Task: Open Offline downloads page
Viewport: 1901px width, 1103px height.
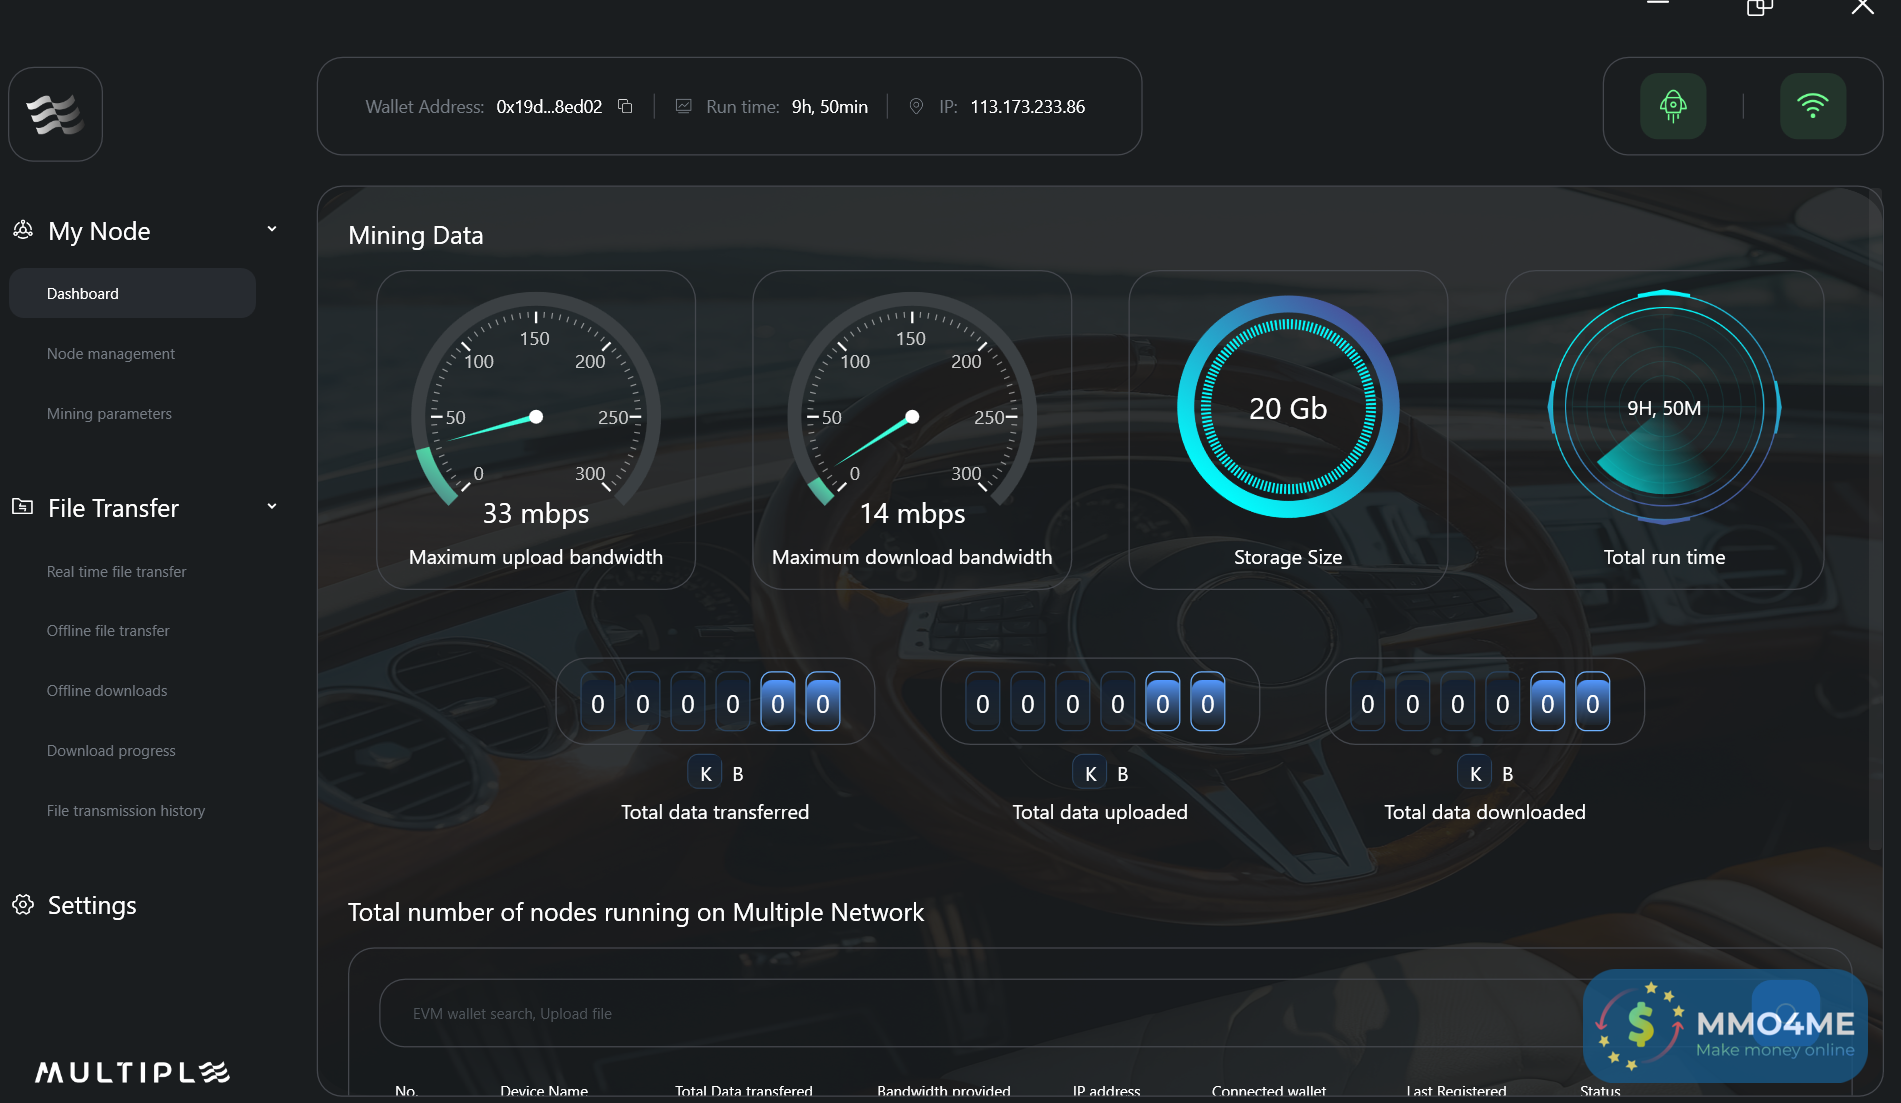Action: (107, 690)
